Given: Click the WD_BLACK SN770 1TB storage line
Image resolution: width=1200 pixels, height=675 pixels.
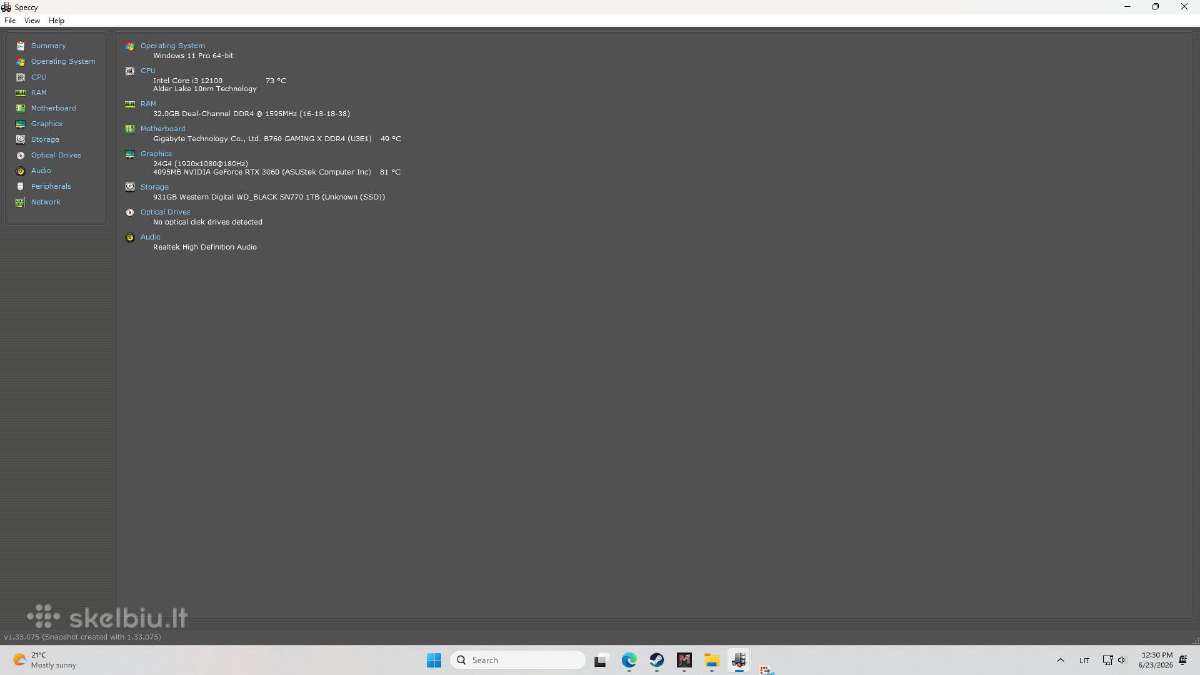Looking at the screenshot, I should tap(269, 197).
